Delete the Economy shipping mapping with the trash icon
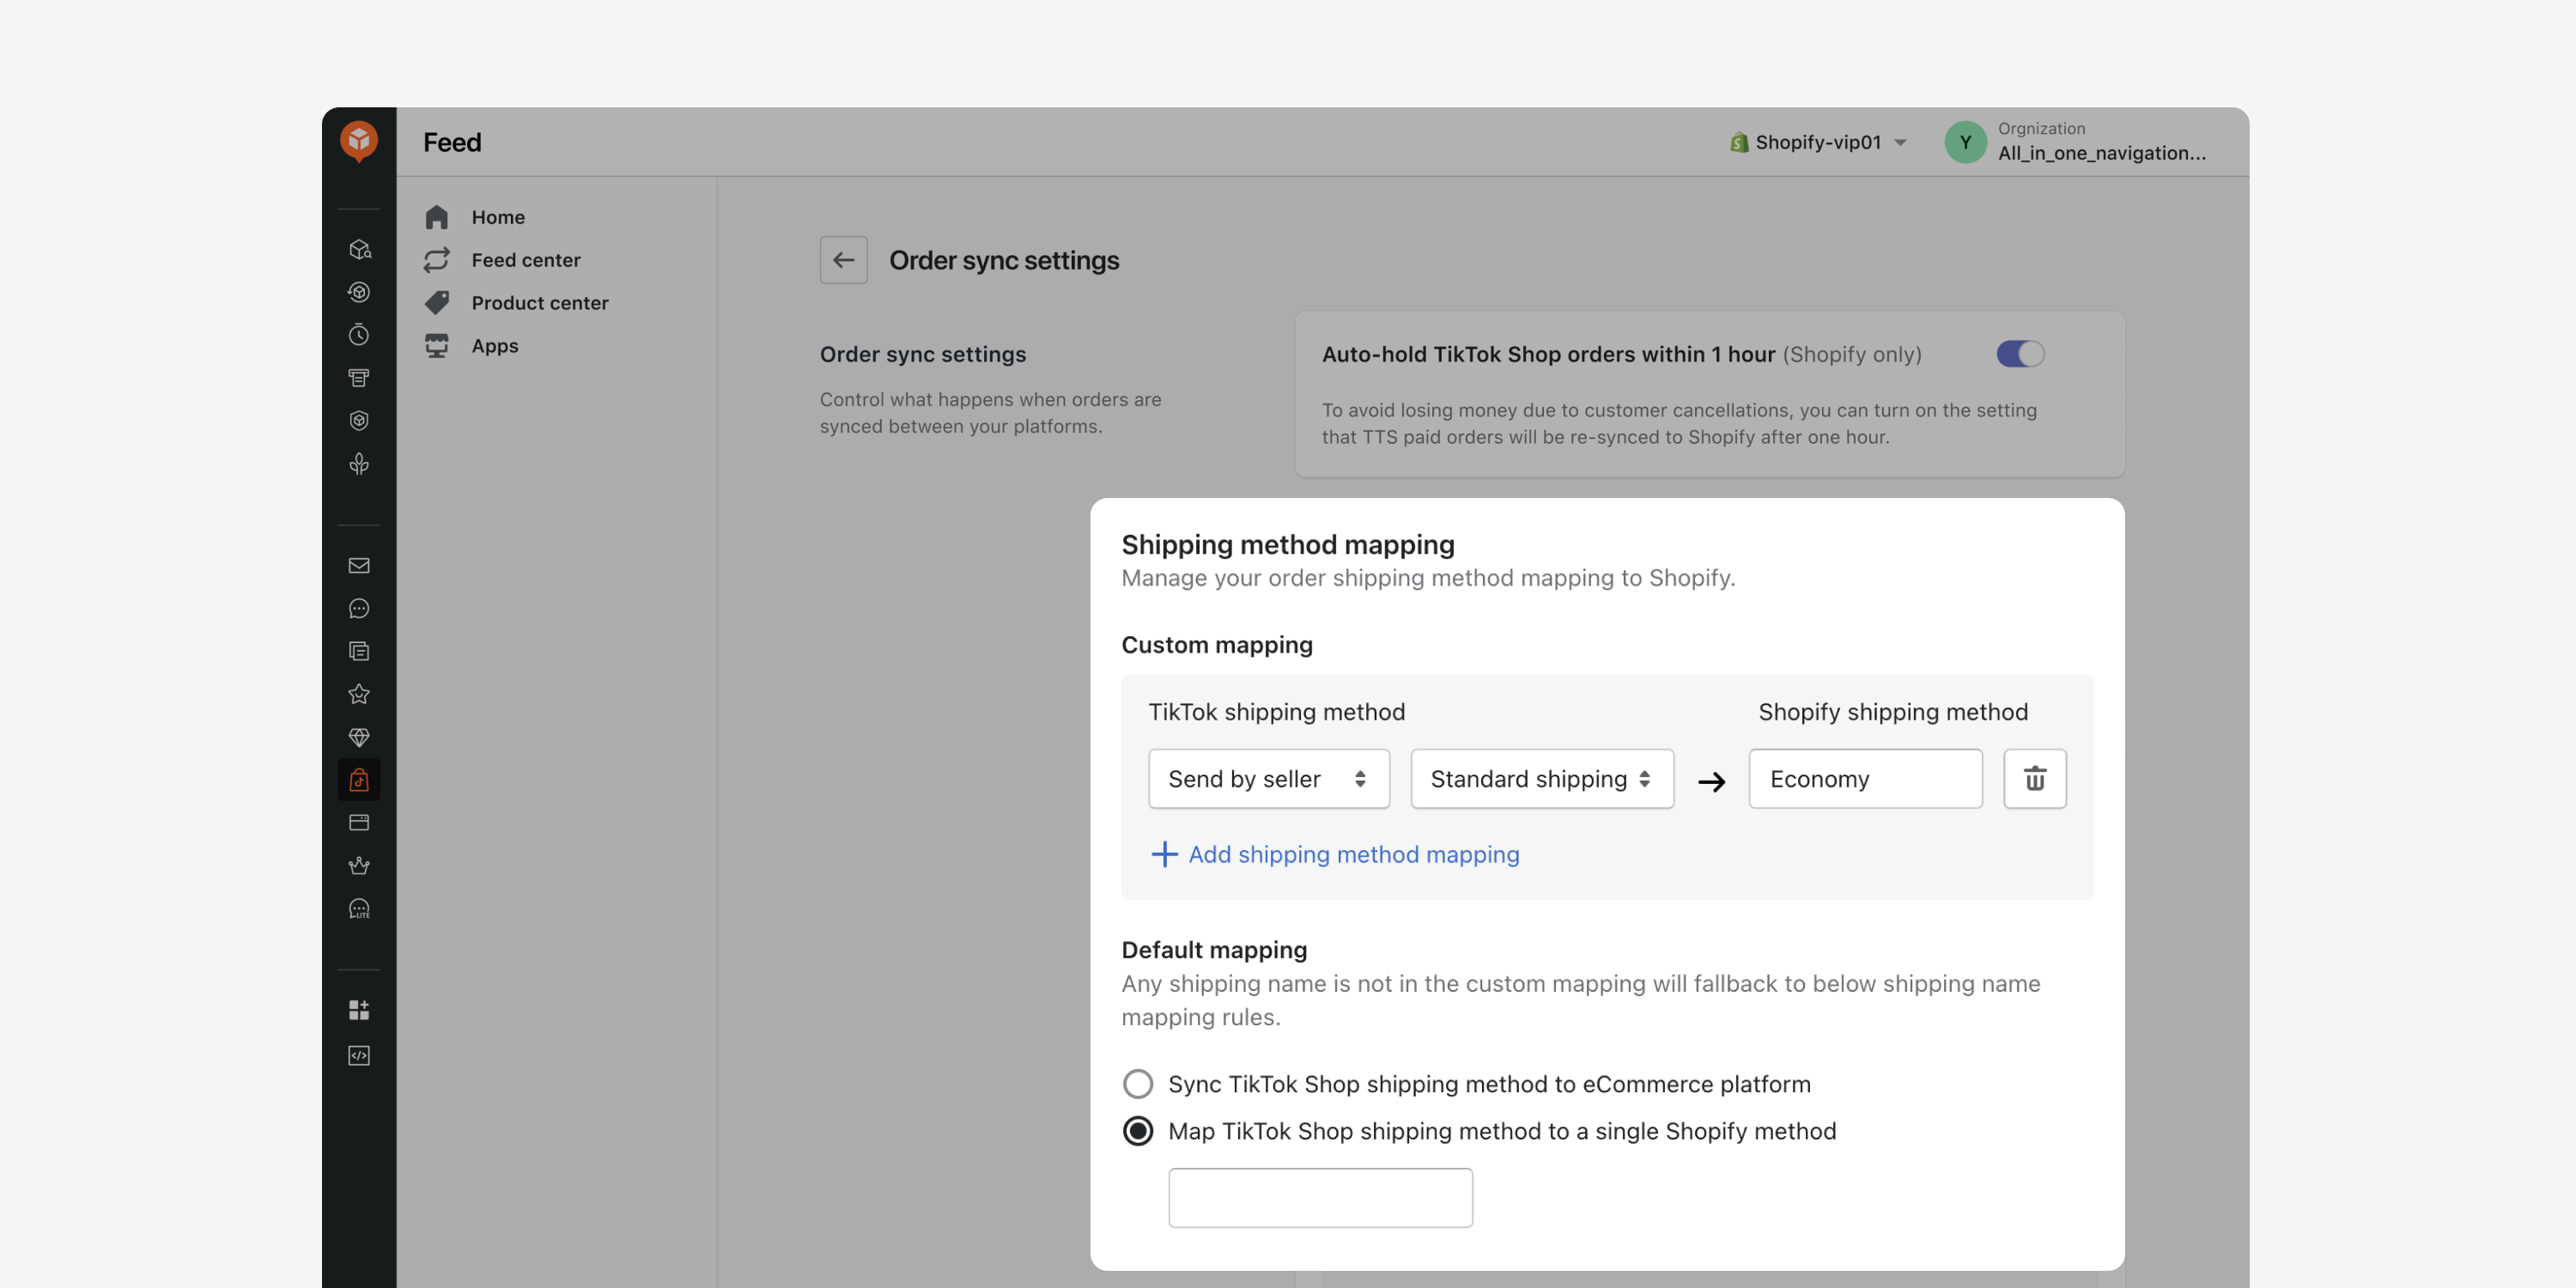 point(2034,778)
